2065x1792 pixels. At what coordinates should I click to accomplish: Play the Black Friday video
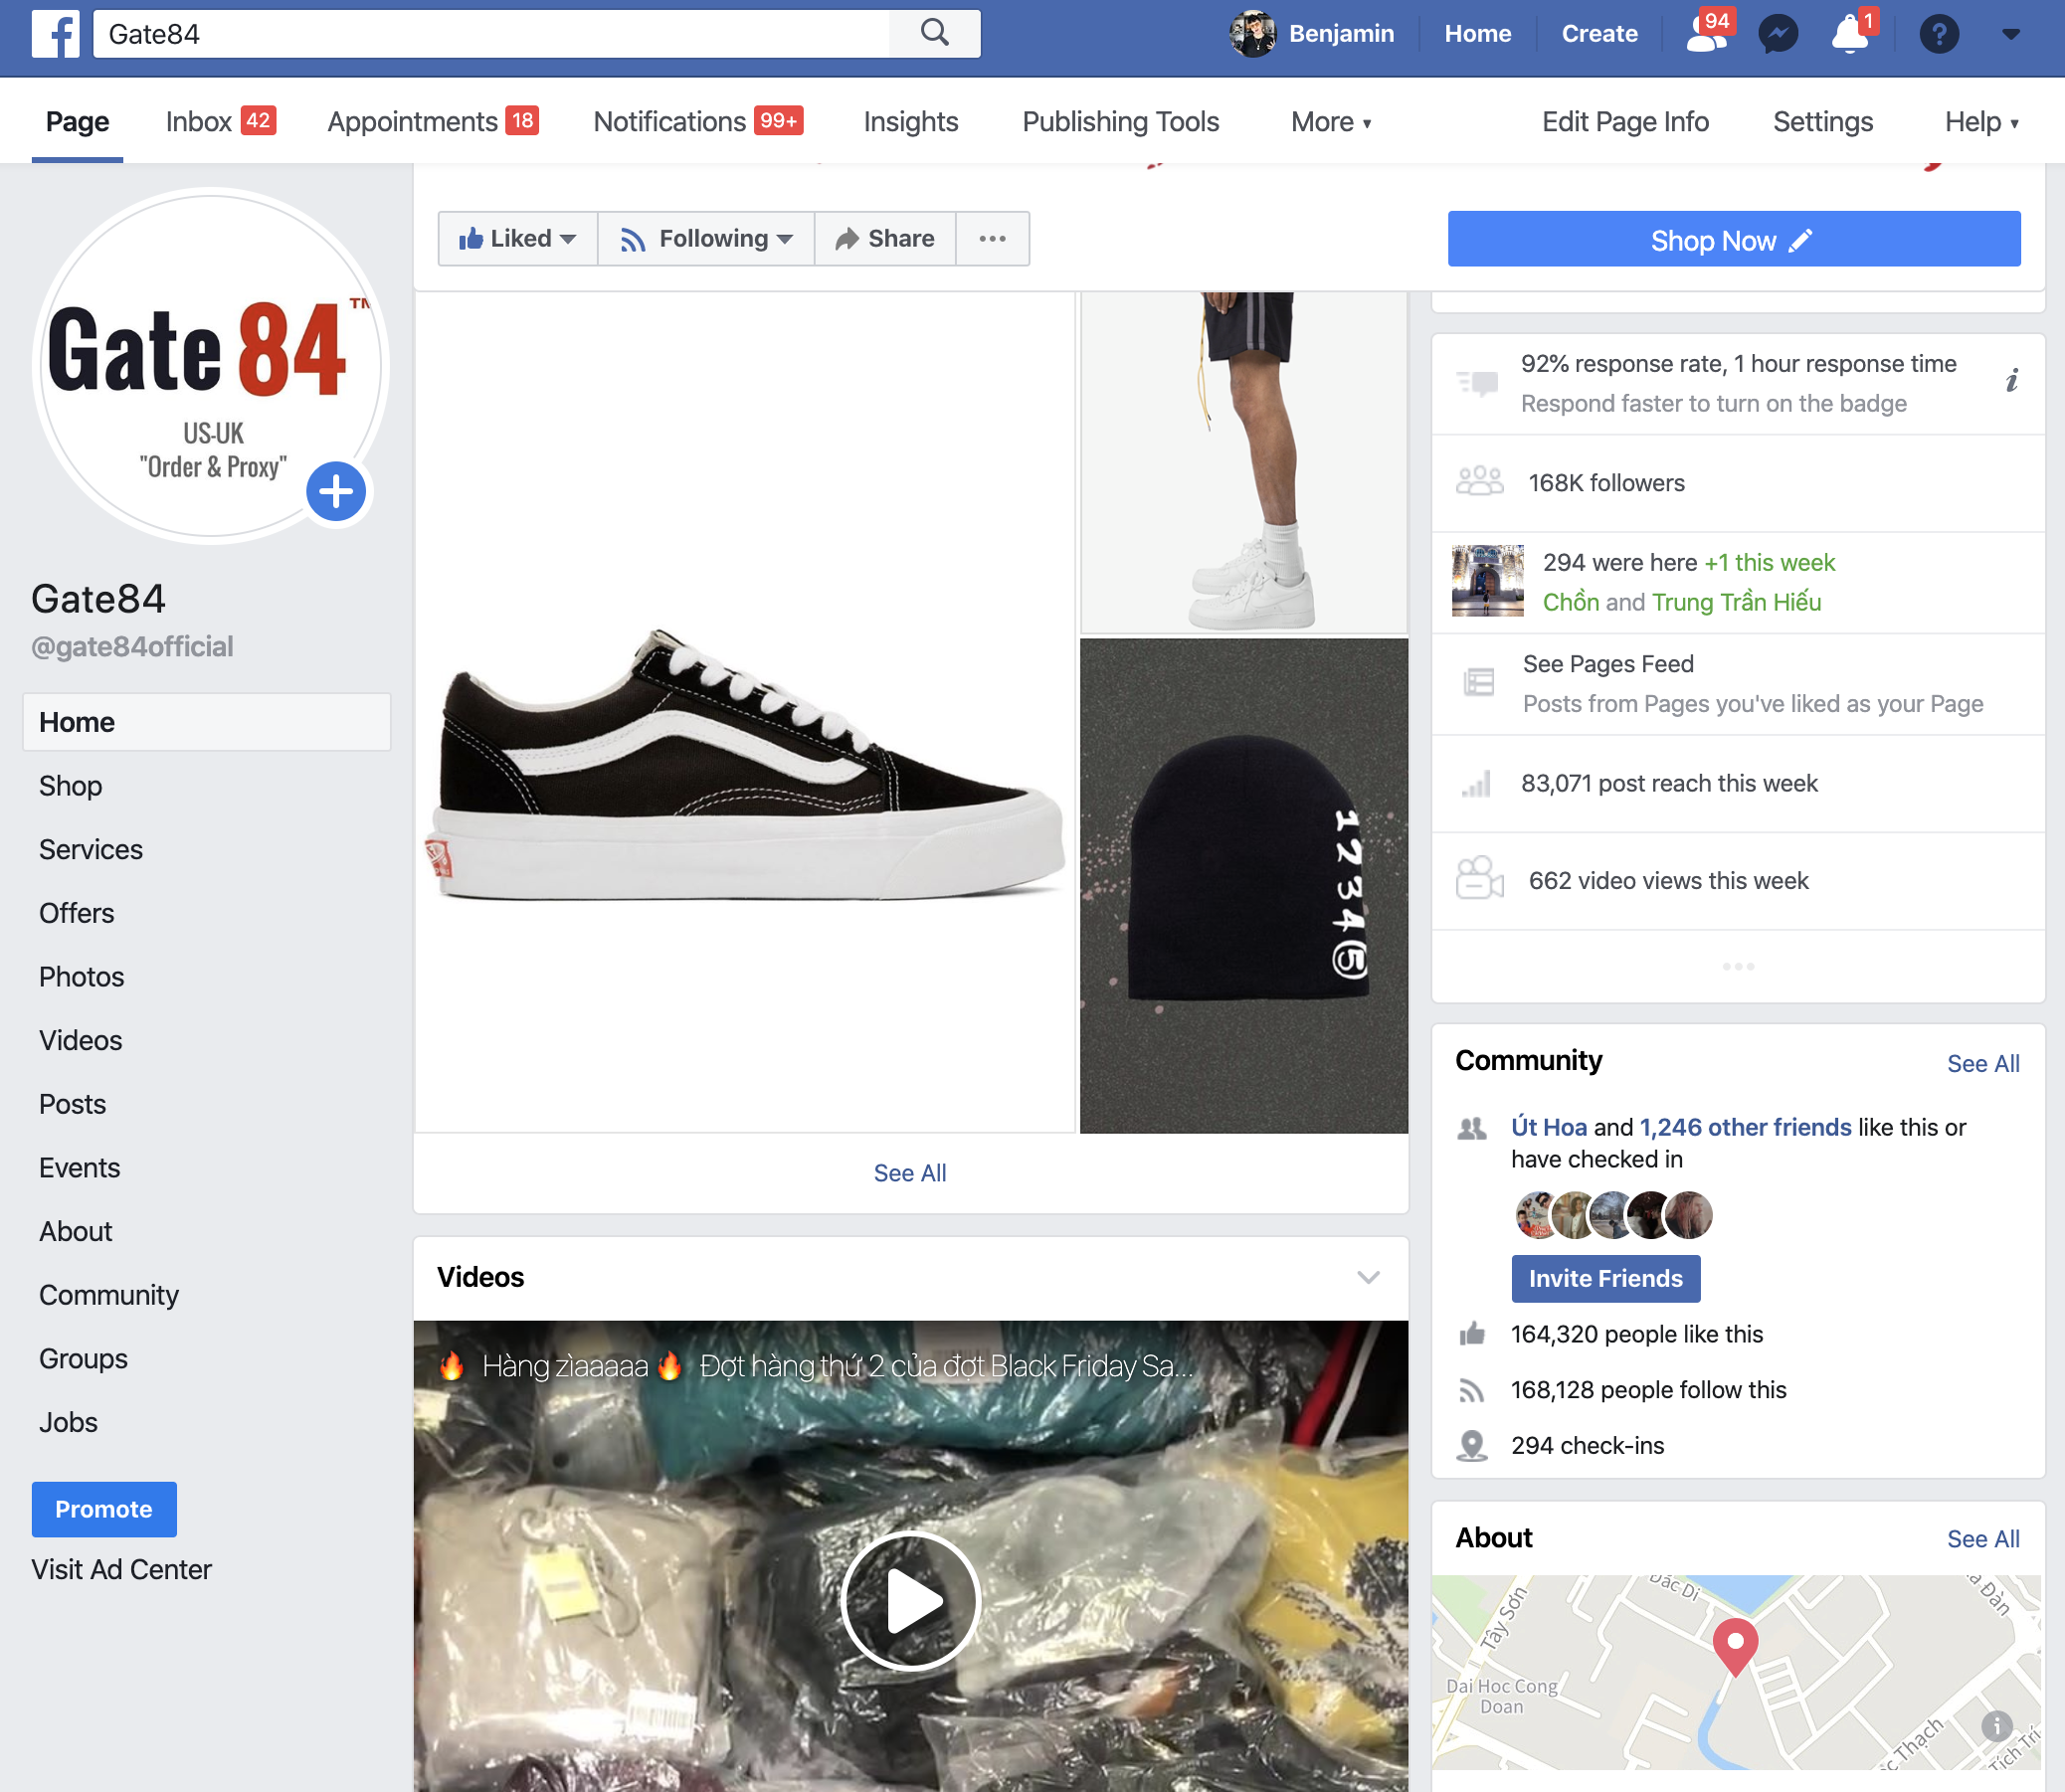pyautogui.click(x=910, y=1600)
